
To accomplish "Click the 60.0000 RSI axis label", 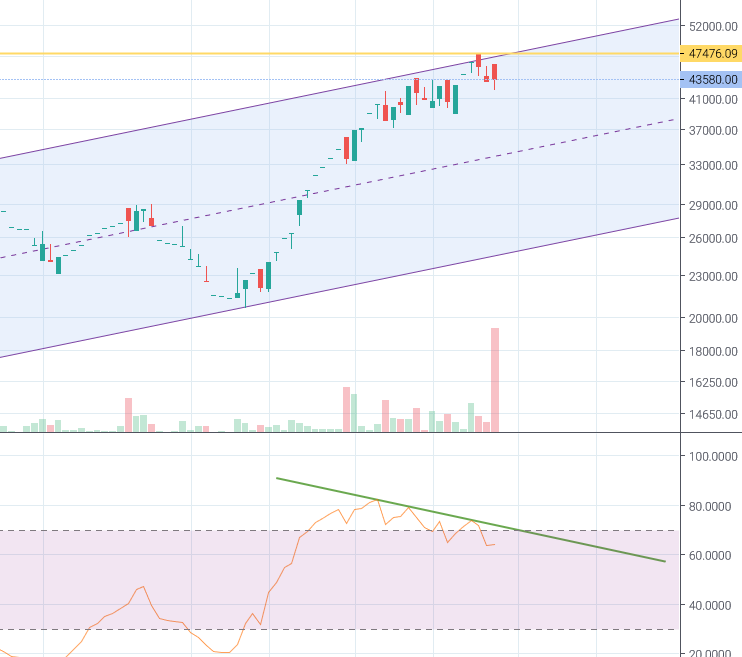I will click(710, 555).
